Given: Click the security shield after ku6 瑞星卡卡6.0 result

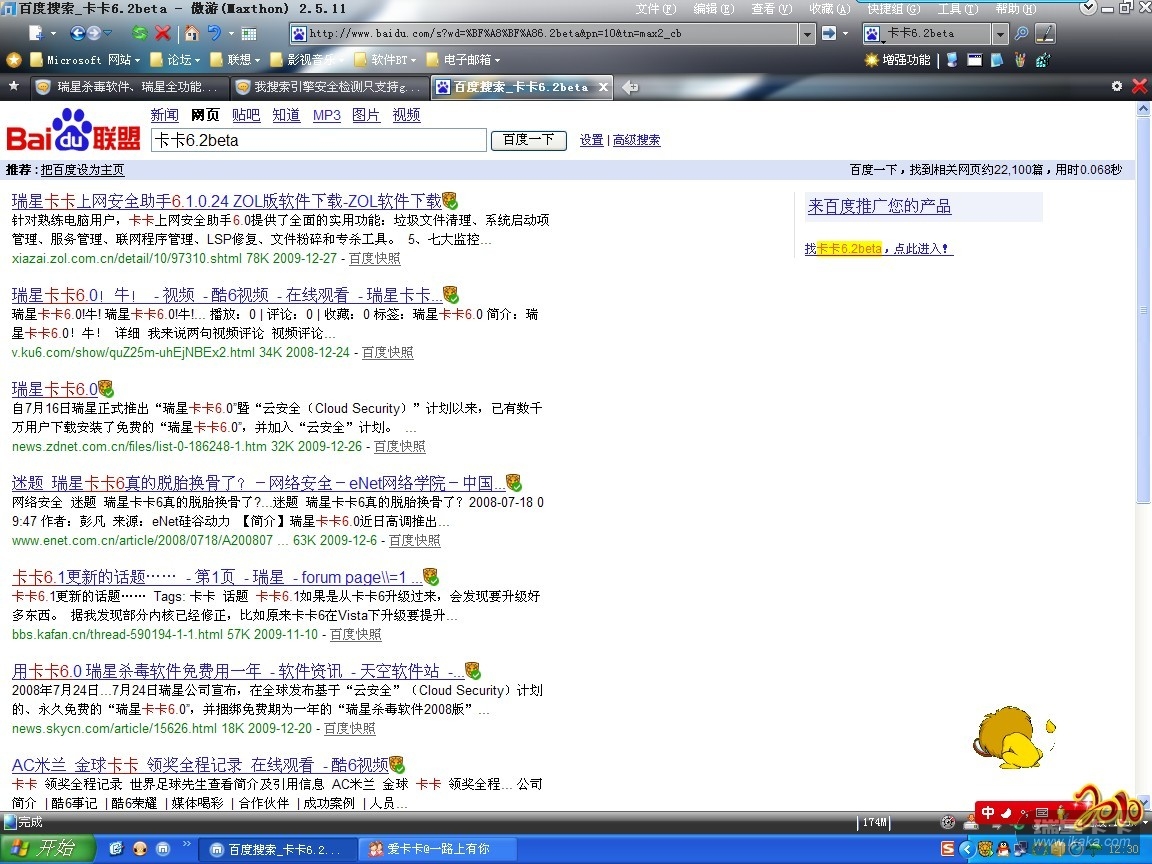Looking at the screenshot, I should tap(450, 295).
